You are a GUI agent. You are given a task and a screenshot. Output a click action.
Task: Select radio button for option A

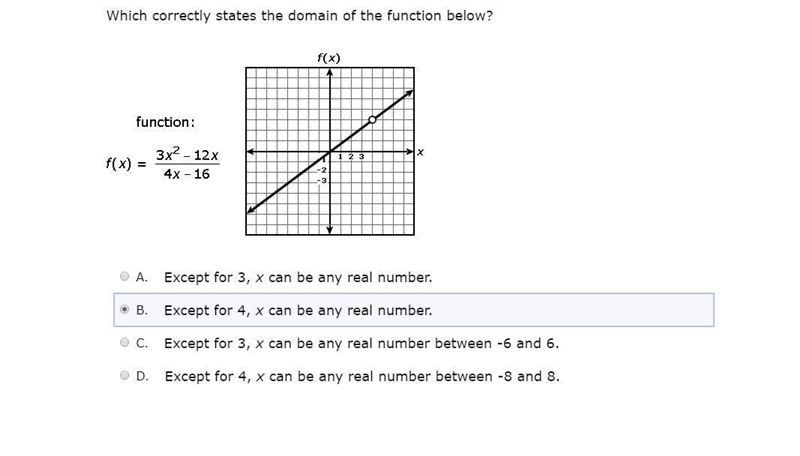click(124, 276)
